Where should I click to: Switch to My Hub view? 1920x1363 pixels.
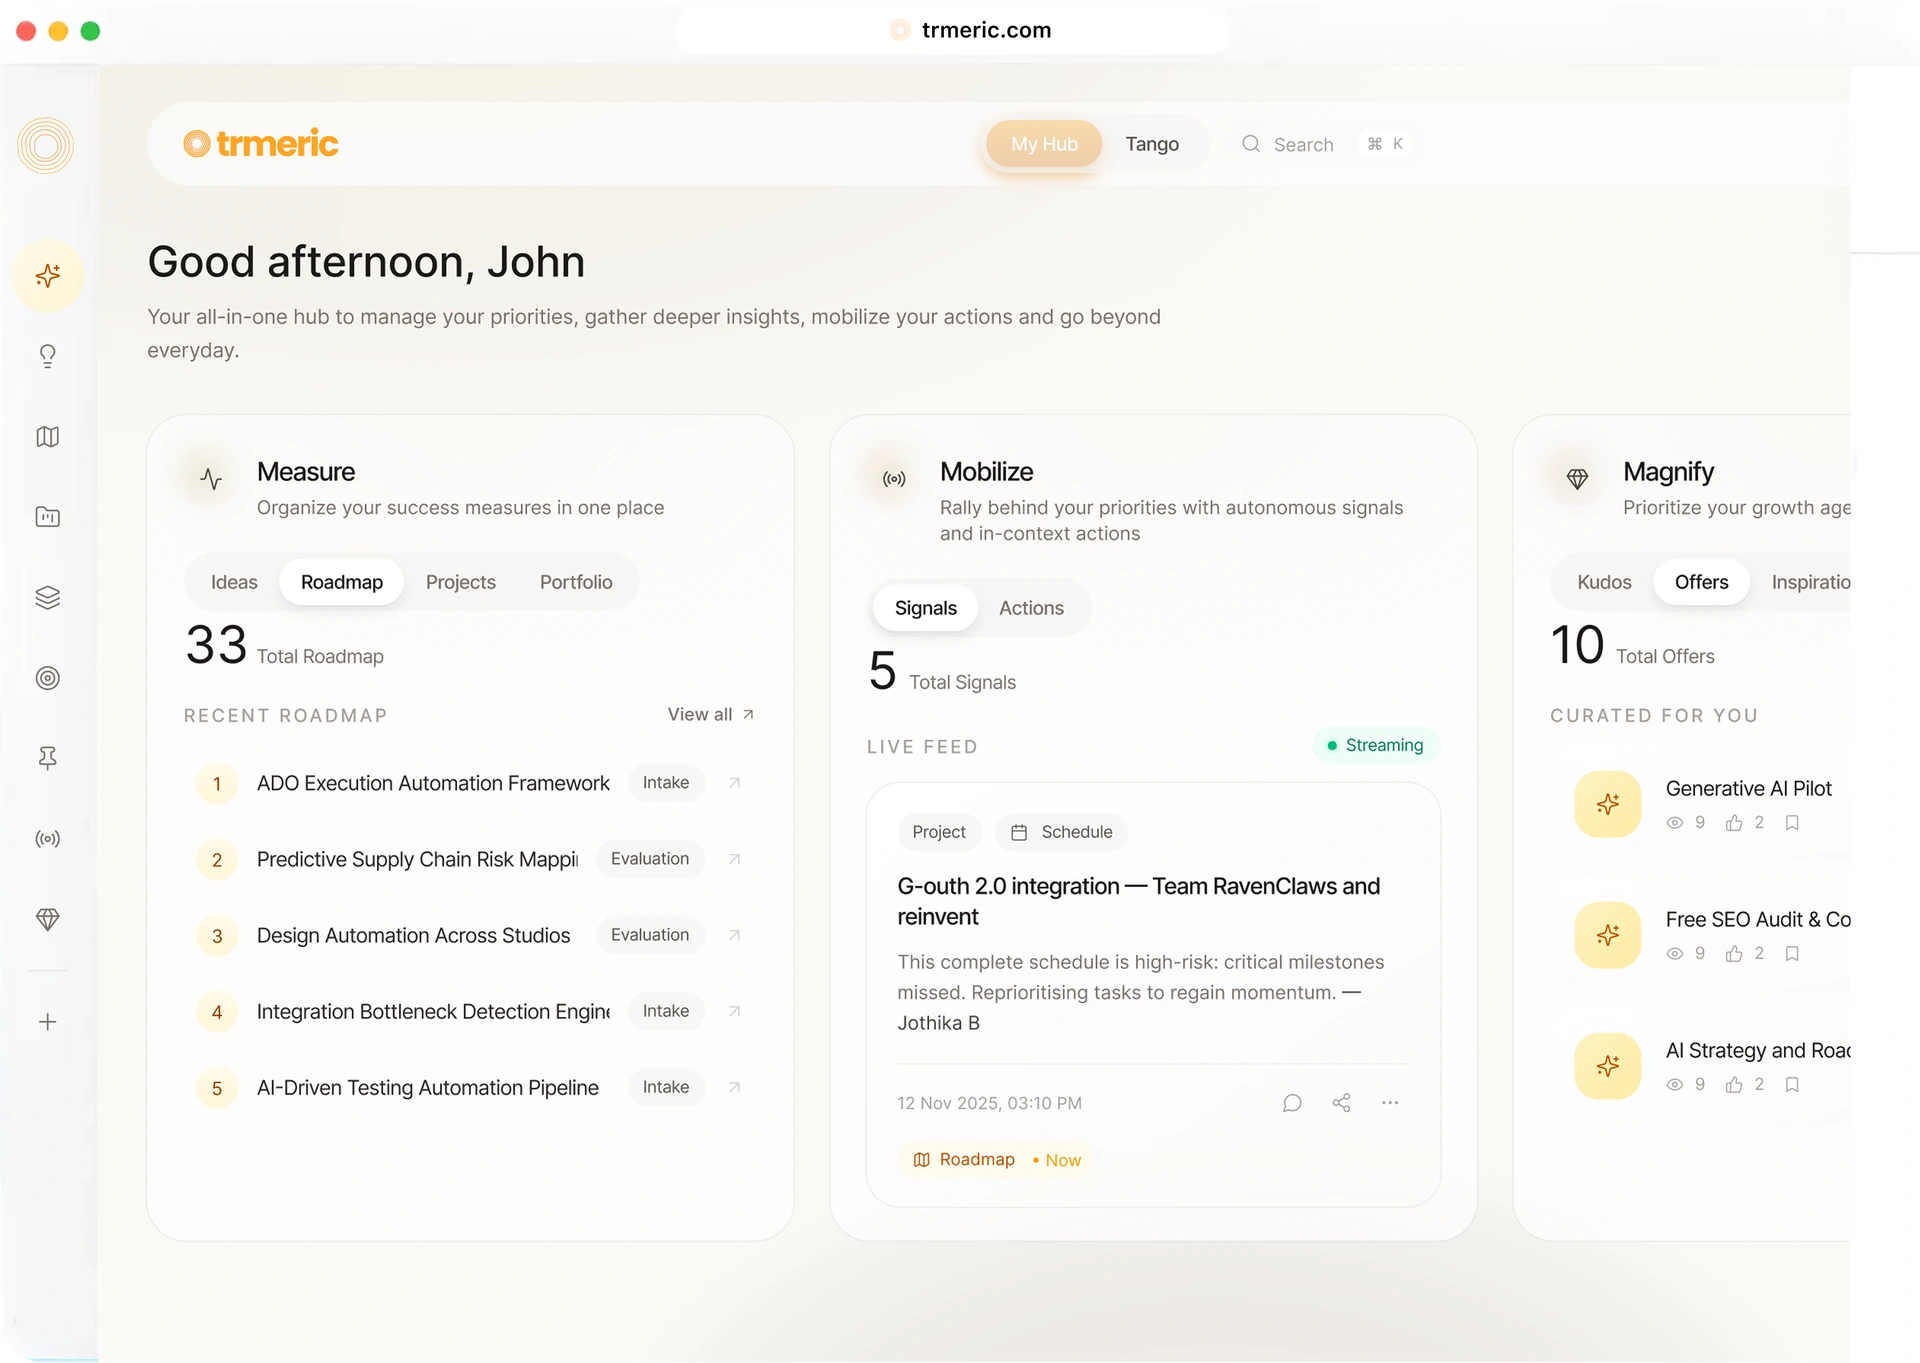click(x=1044, y=144)
